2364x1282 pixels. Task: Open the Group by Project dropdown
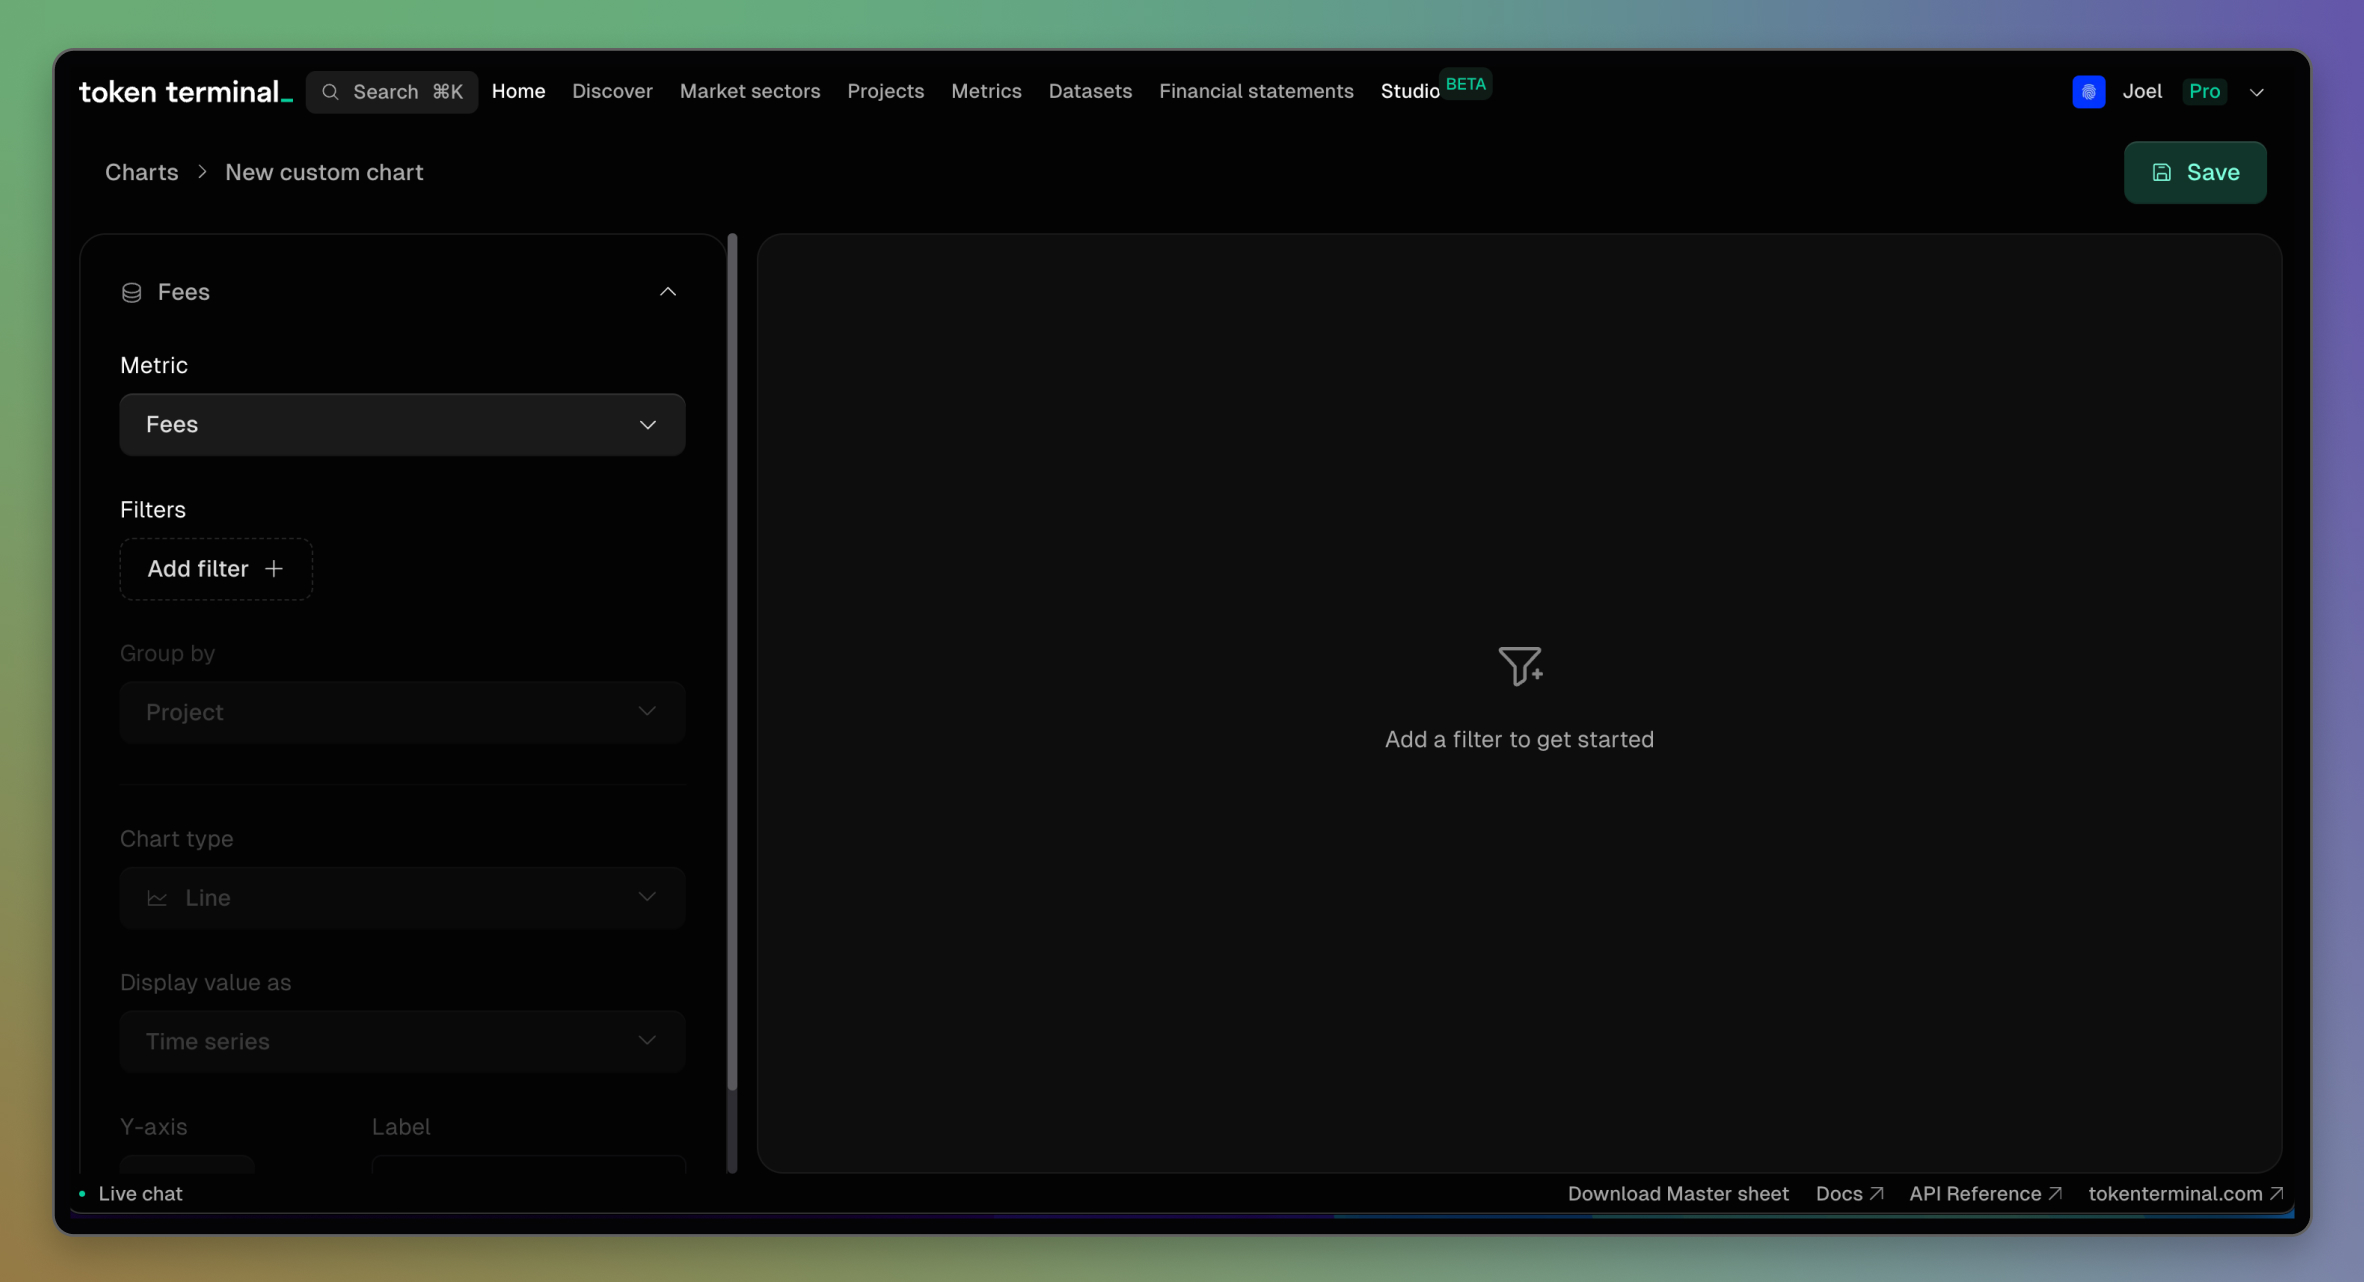pyautogui.click(x=402, y=712)
